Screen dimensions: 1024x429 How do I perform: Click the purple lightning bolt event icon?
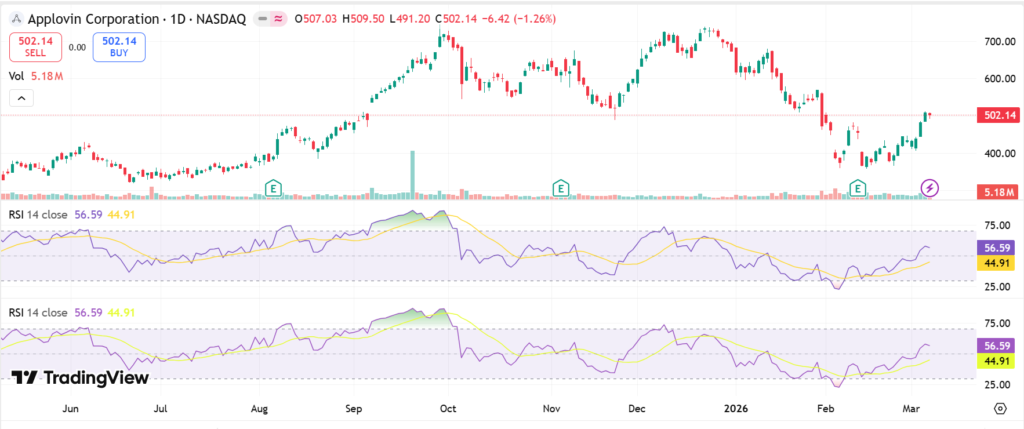930,188
